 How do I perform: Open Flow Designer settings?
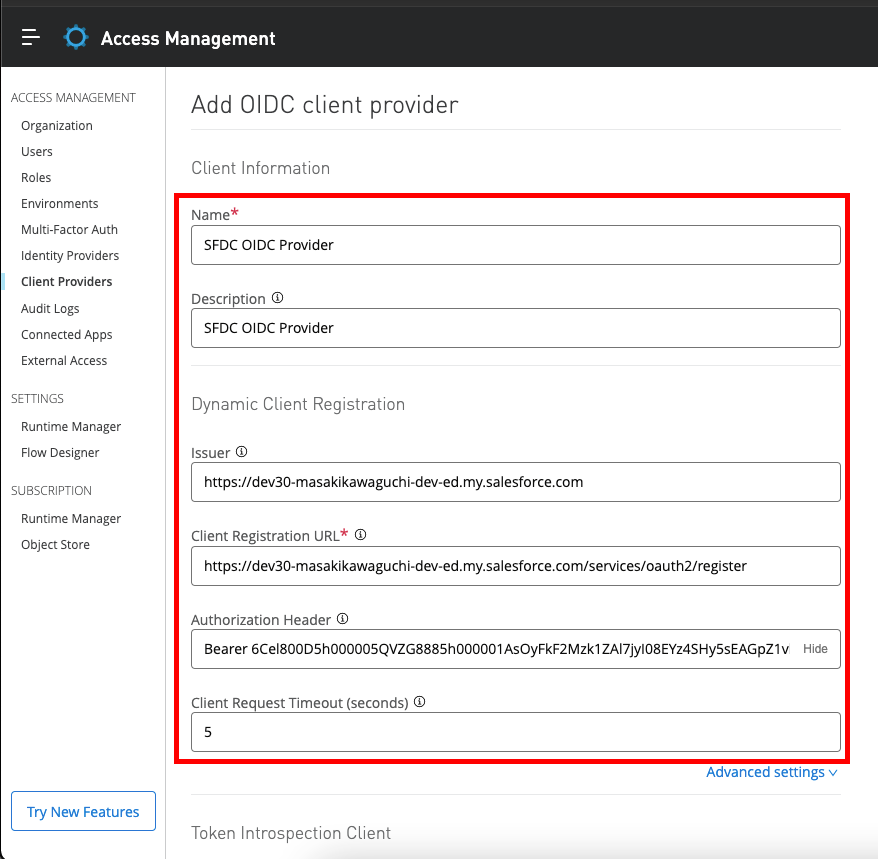(x=60, y=453)
